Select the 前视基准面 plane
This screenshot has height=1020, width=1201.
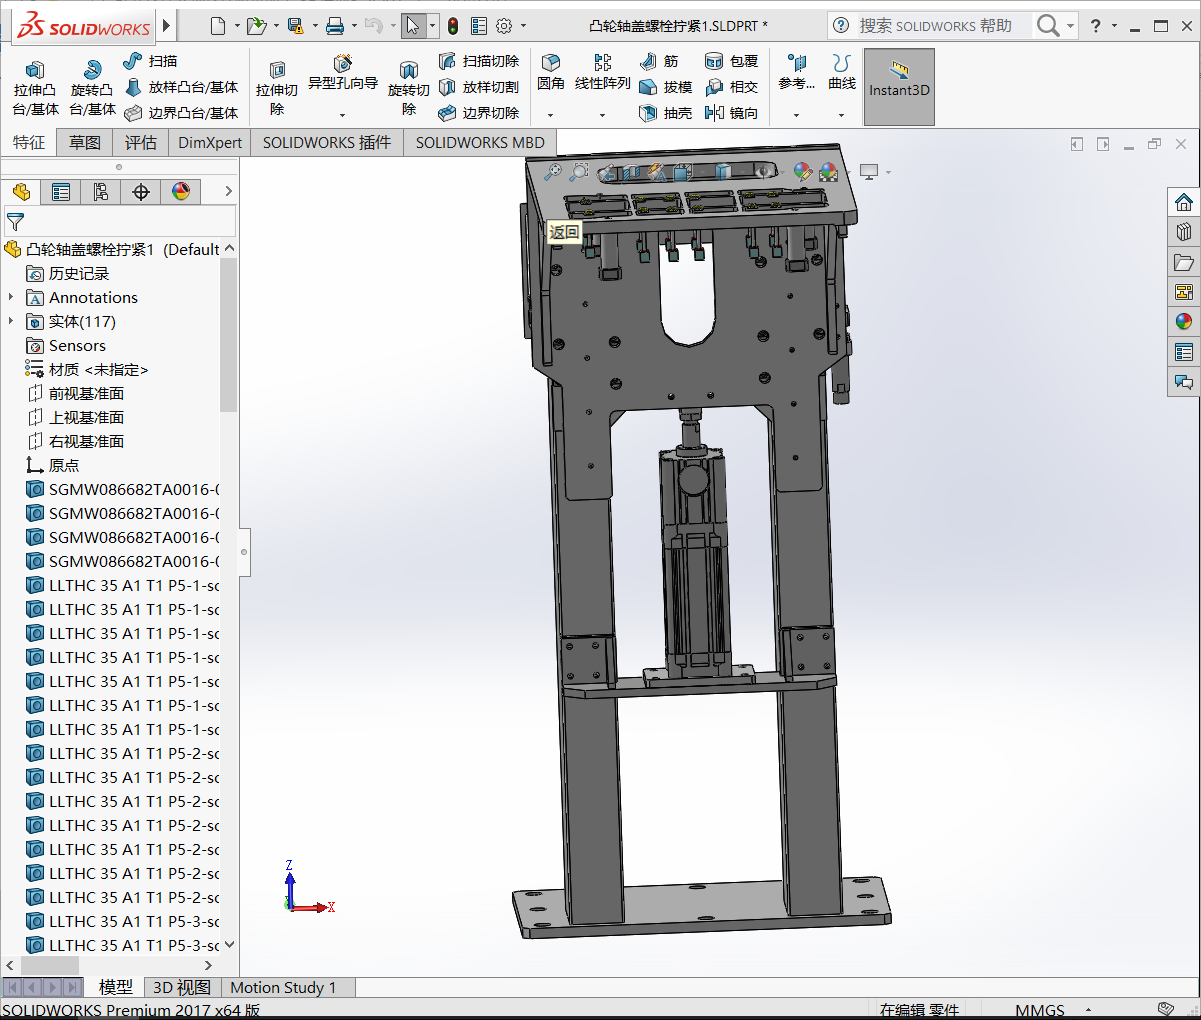(x=86, y=393)
